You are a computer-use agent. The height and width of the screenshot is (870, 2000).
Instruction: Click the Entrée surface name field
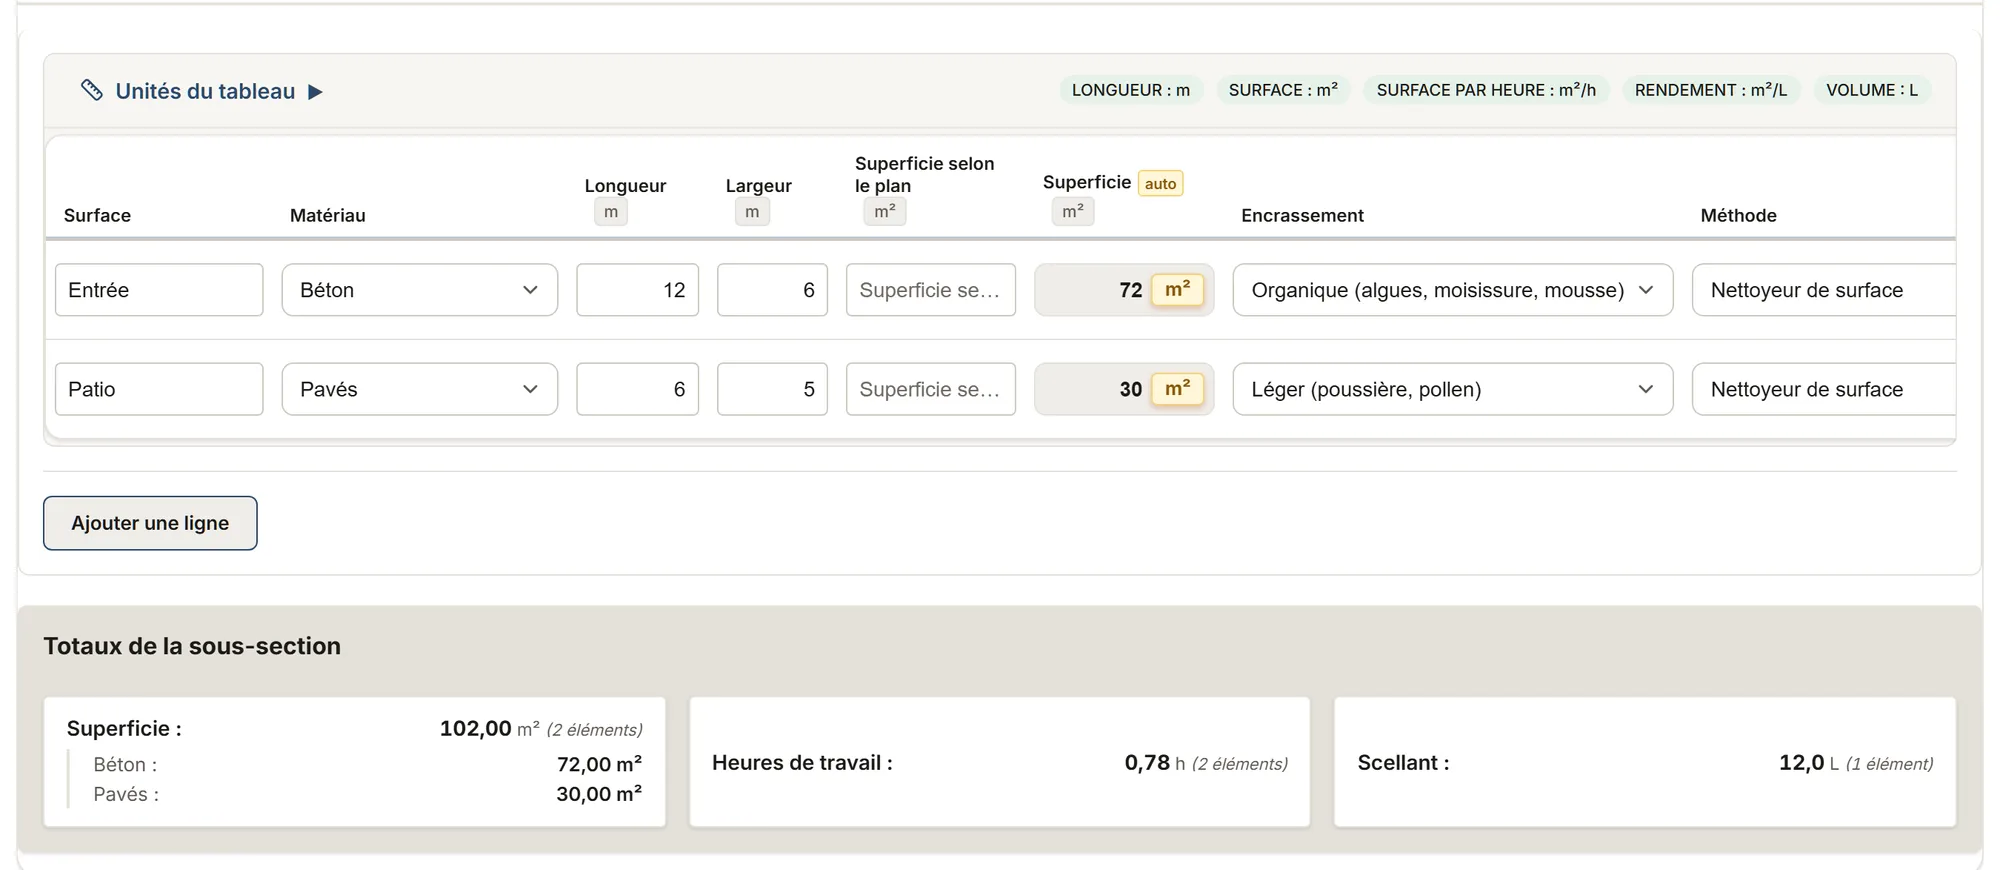point(159,290)
